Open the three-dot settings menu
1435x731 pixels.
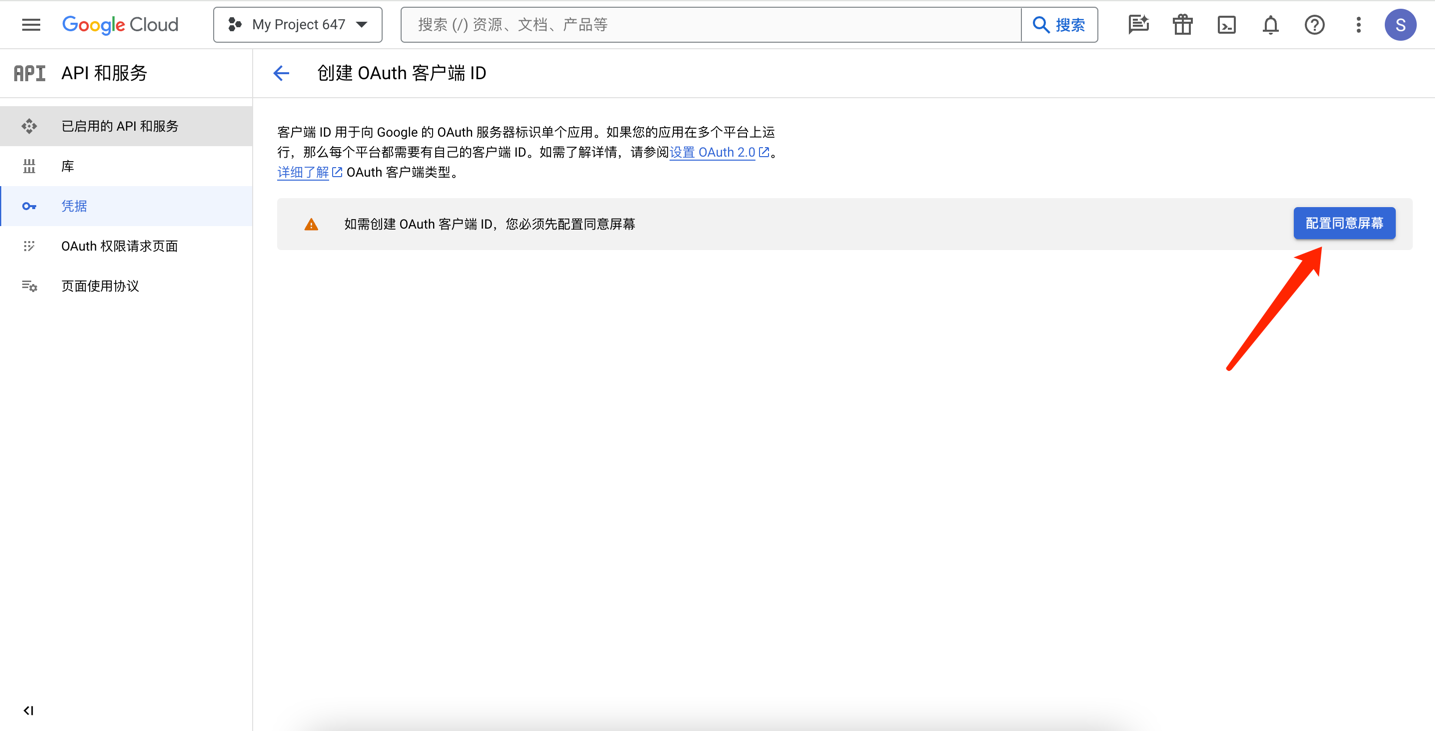1358,24
